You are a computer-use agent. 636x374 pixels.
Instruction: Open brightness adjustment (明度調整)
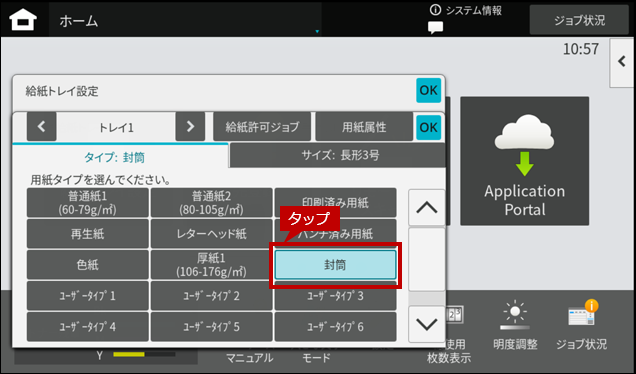pos(515,326)
